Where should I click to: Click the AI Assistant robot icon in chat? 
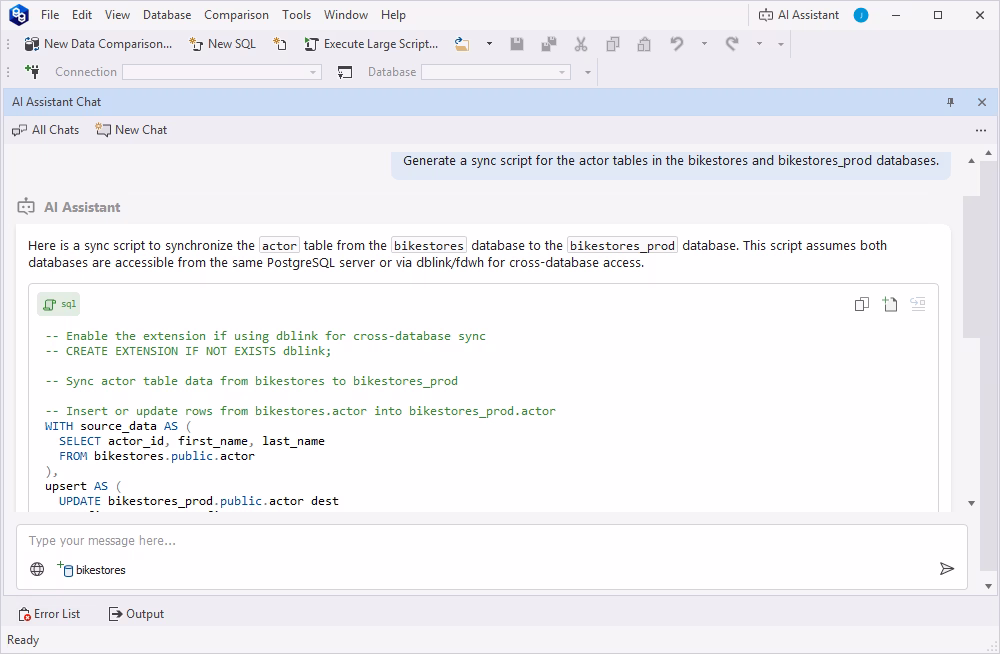tap(26, 207)
